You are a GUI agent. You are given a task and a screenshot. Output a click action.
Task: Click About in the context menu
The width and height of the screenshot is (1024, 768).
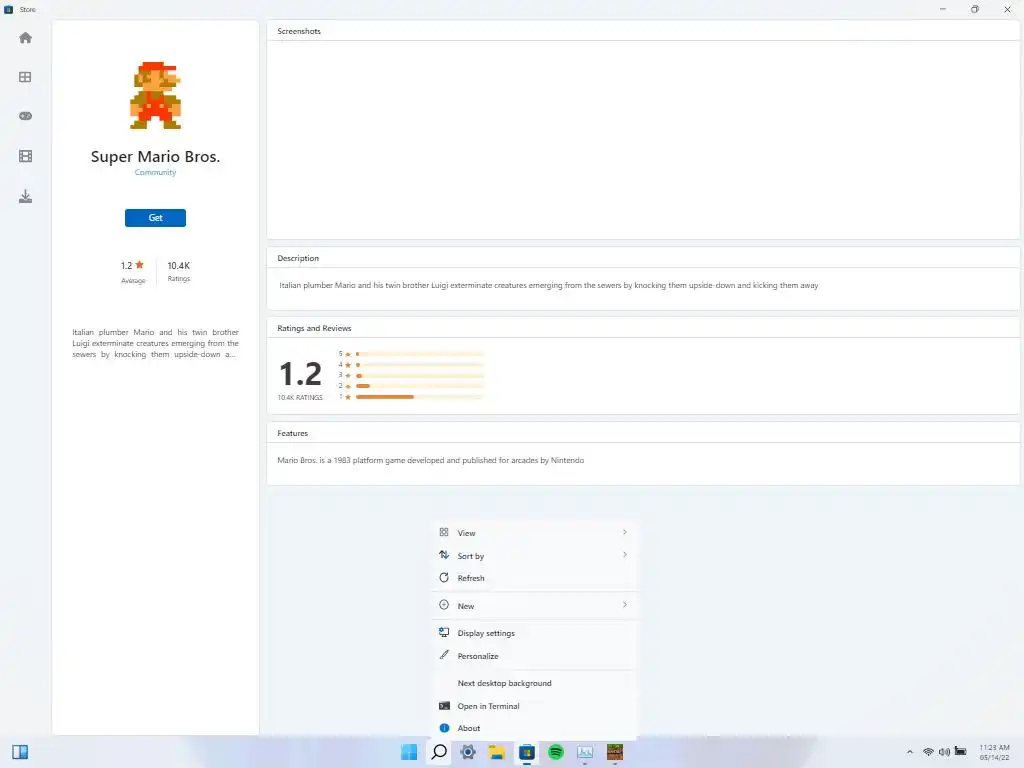(534, 728)
